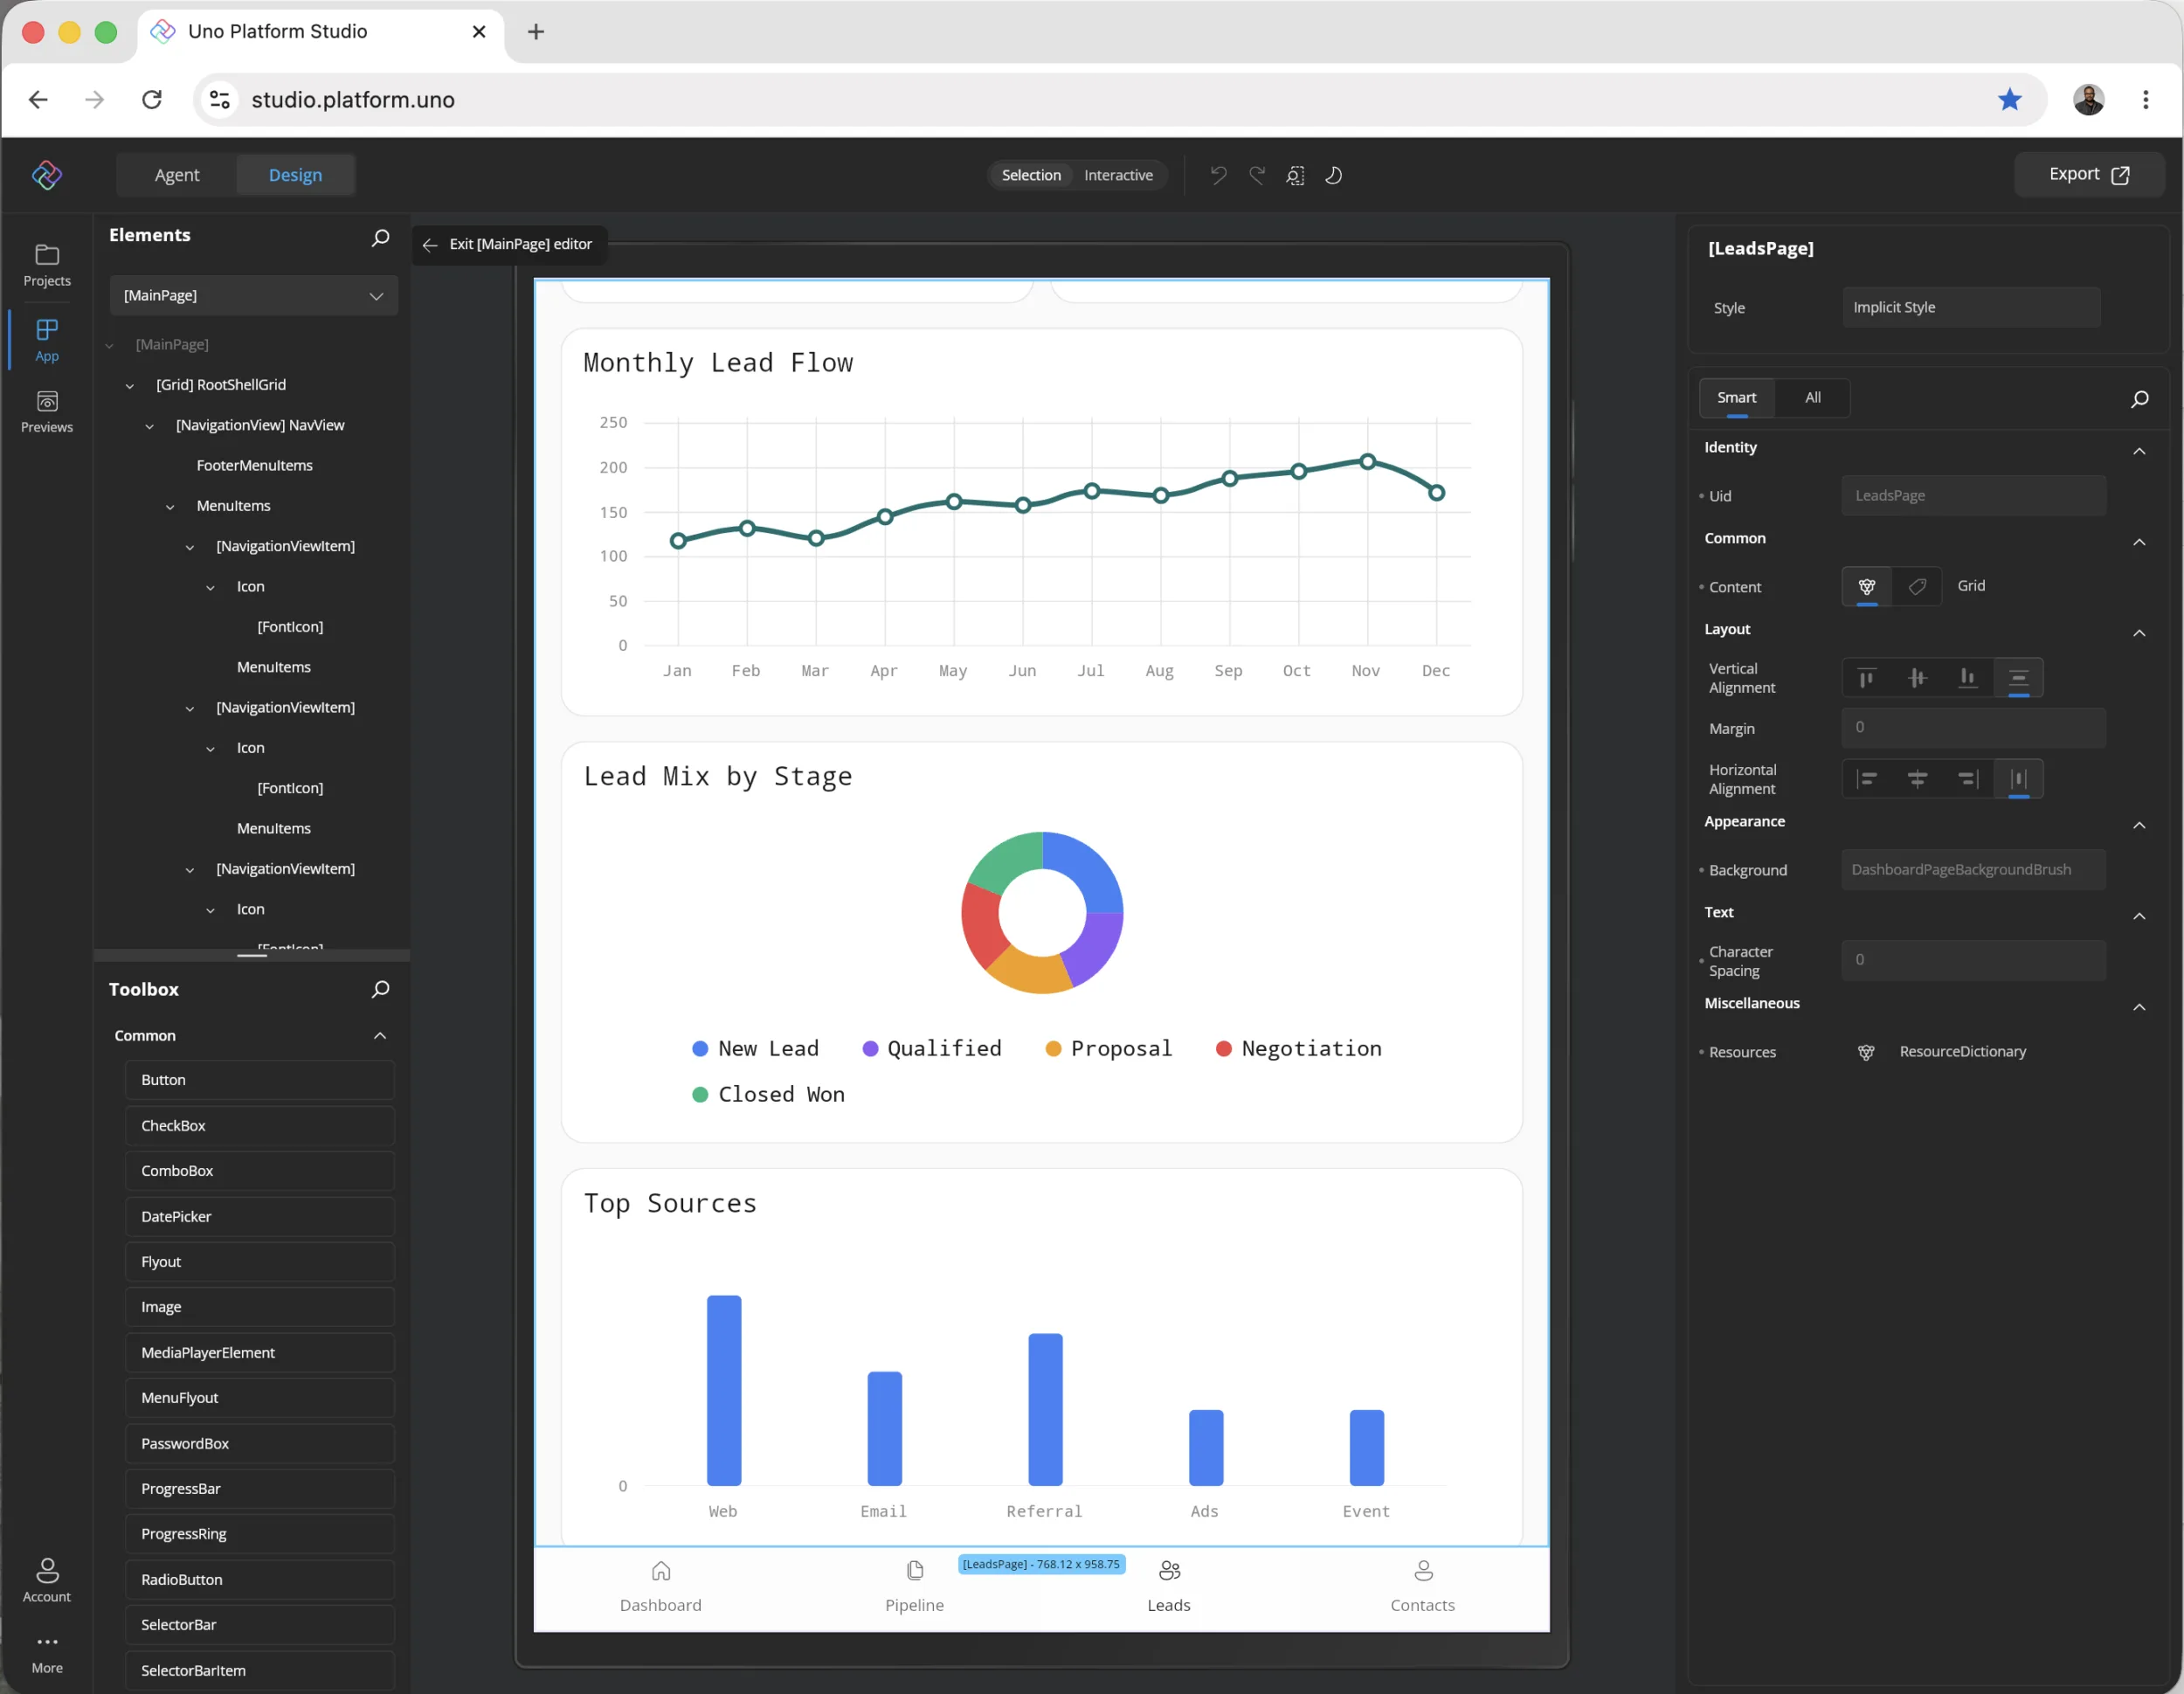This screenshot has height=1694, width=2184.
Task: Open the App sidebar panel
Action: [x=47, y=341]
